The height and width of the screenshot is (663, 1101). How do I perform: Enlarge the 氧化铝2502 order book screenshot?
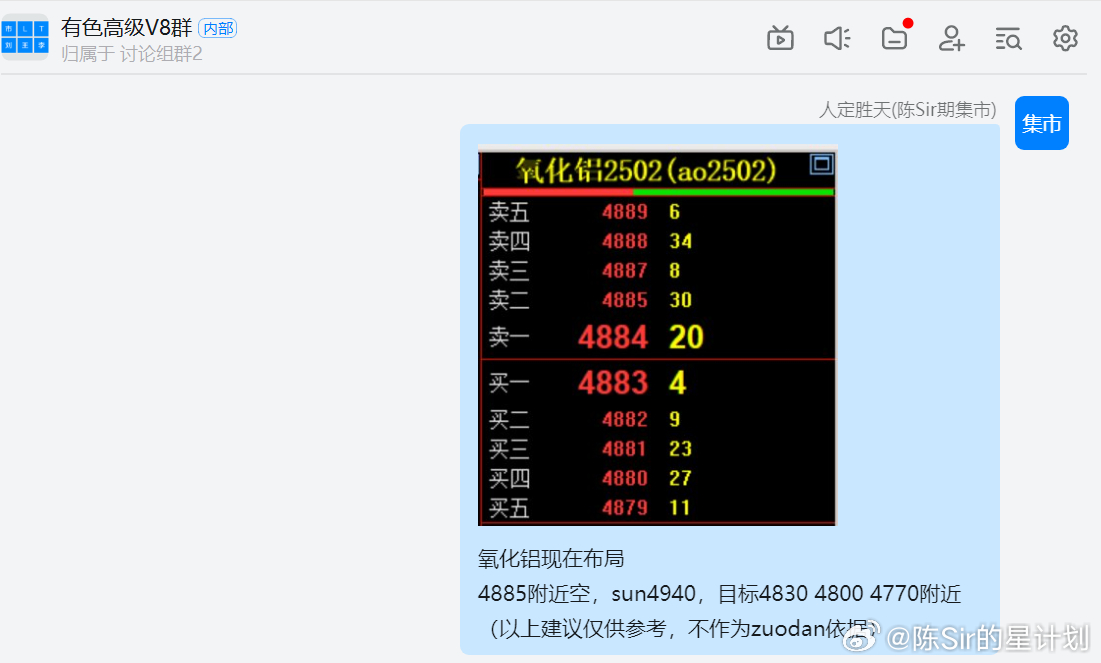point(657,335)
